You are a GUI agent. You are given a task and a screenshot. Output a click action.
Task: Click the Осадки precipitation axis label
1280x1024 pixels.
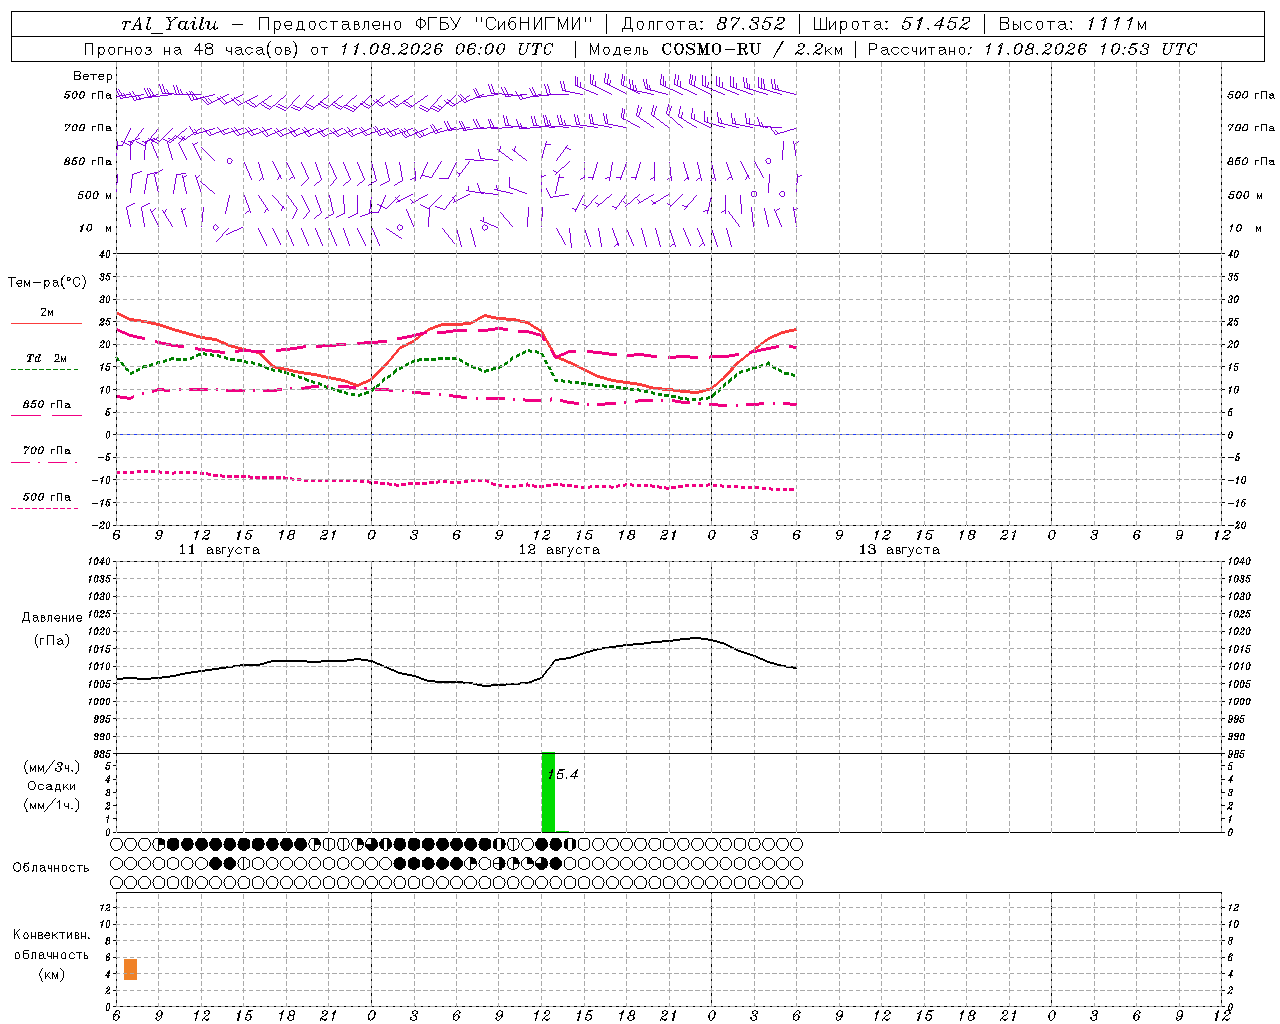click(x=52, y=786)
